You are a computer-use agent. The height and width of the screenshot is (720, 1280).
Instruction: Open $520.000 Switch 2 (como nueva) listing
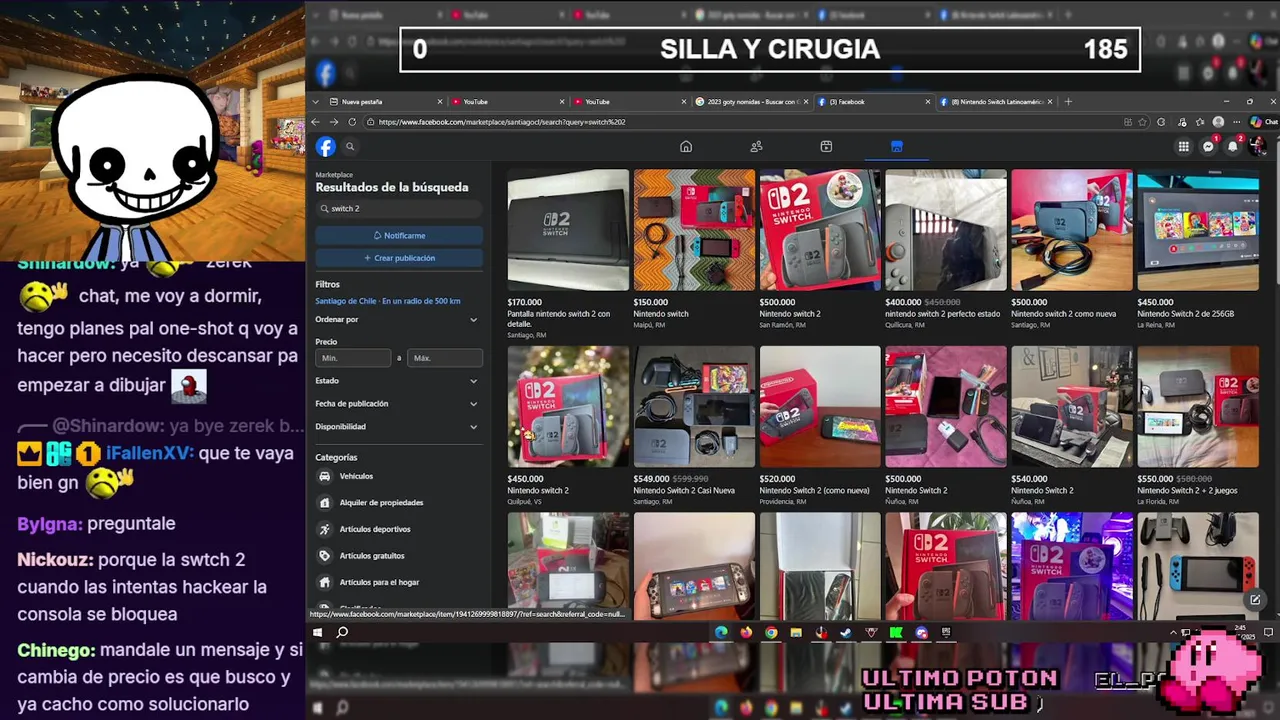pyautogui.click(x=820, y=426)
